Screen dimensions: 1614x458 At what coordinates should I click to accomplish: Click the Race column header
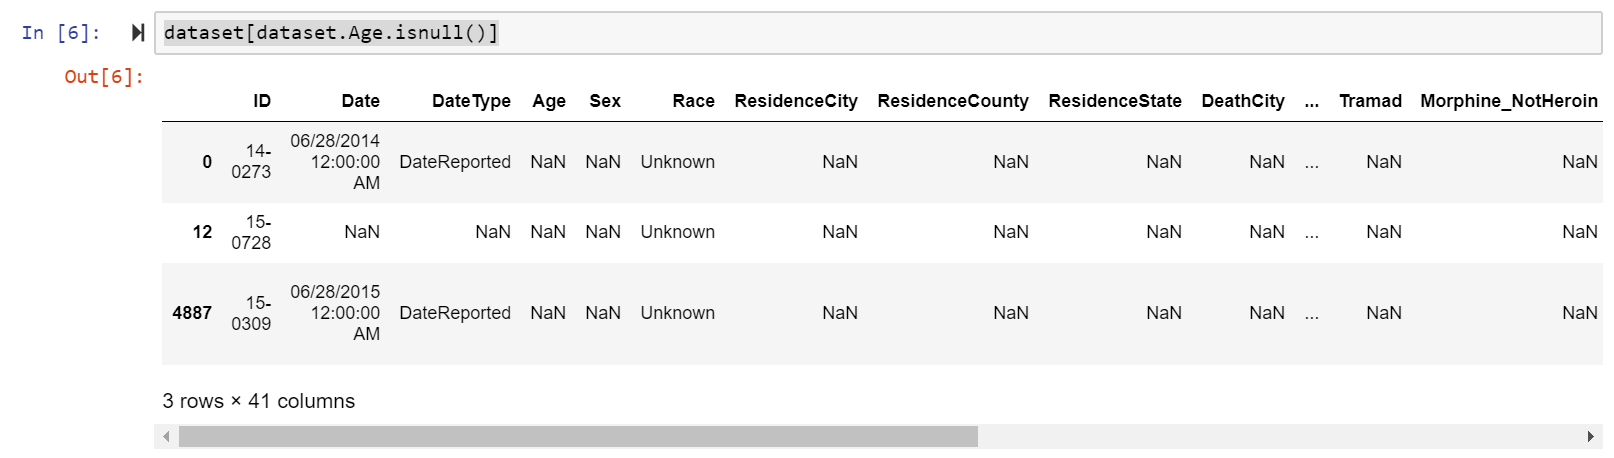click(x=693, y=101)
